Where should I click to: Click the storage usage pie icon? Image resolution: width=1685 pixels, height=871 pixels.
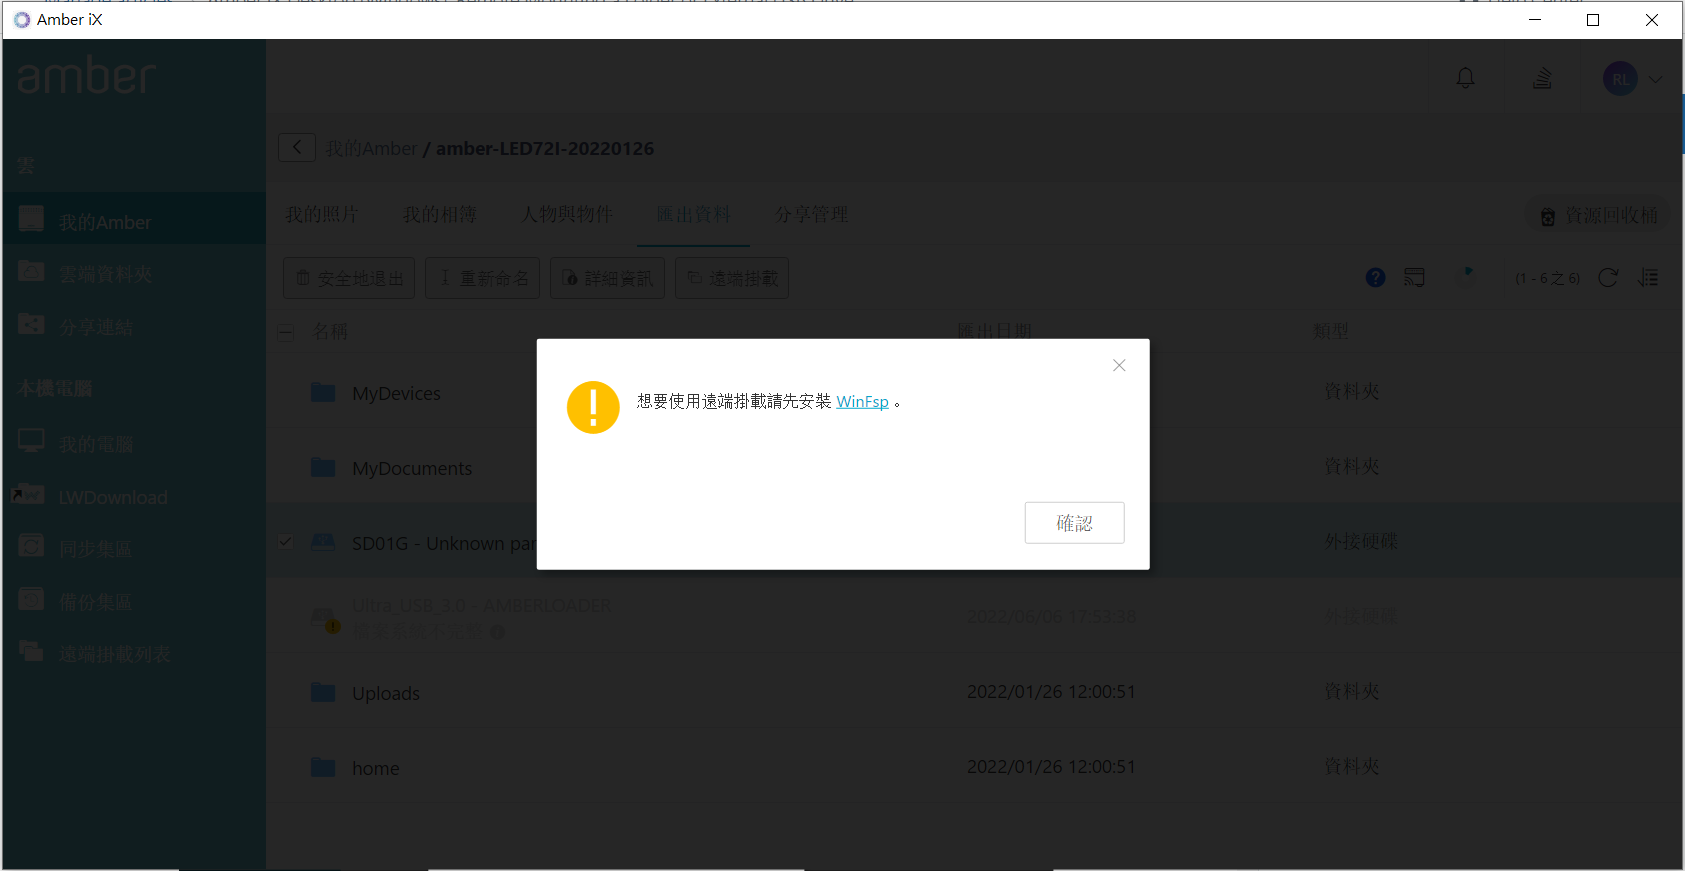point(1466,277)
